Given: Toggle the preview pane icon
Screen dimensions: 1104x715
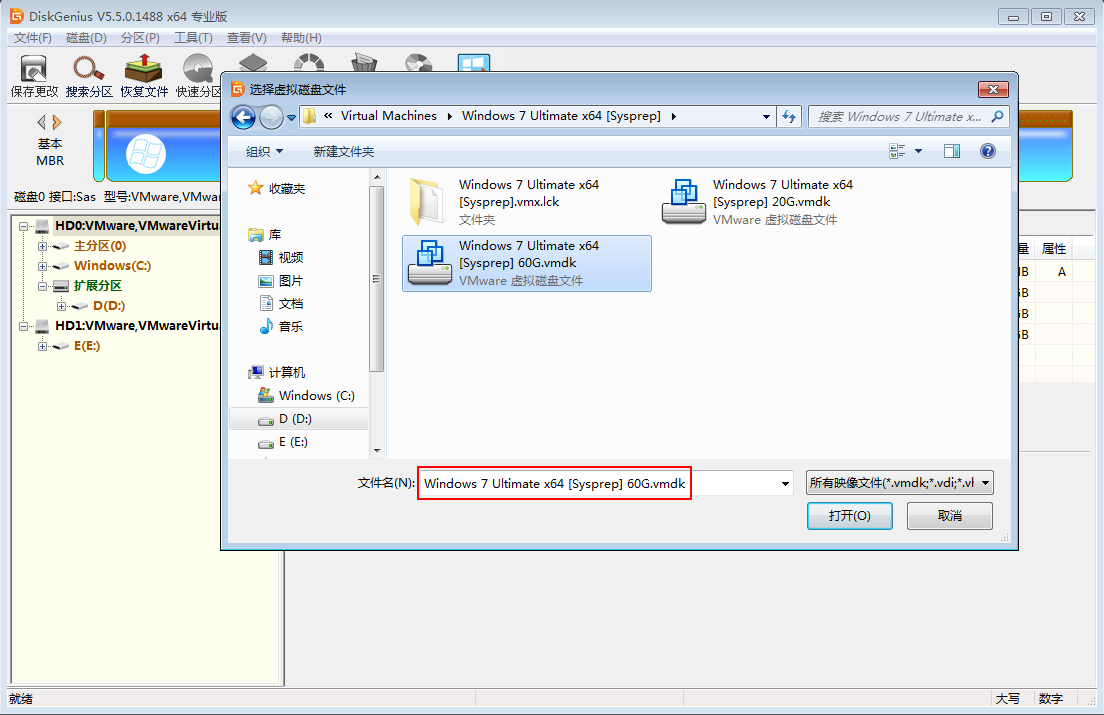Looking at the screenshot, I should [x=952, y=151].
